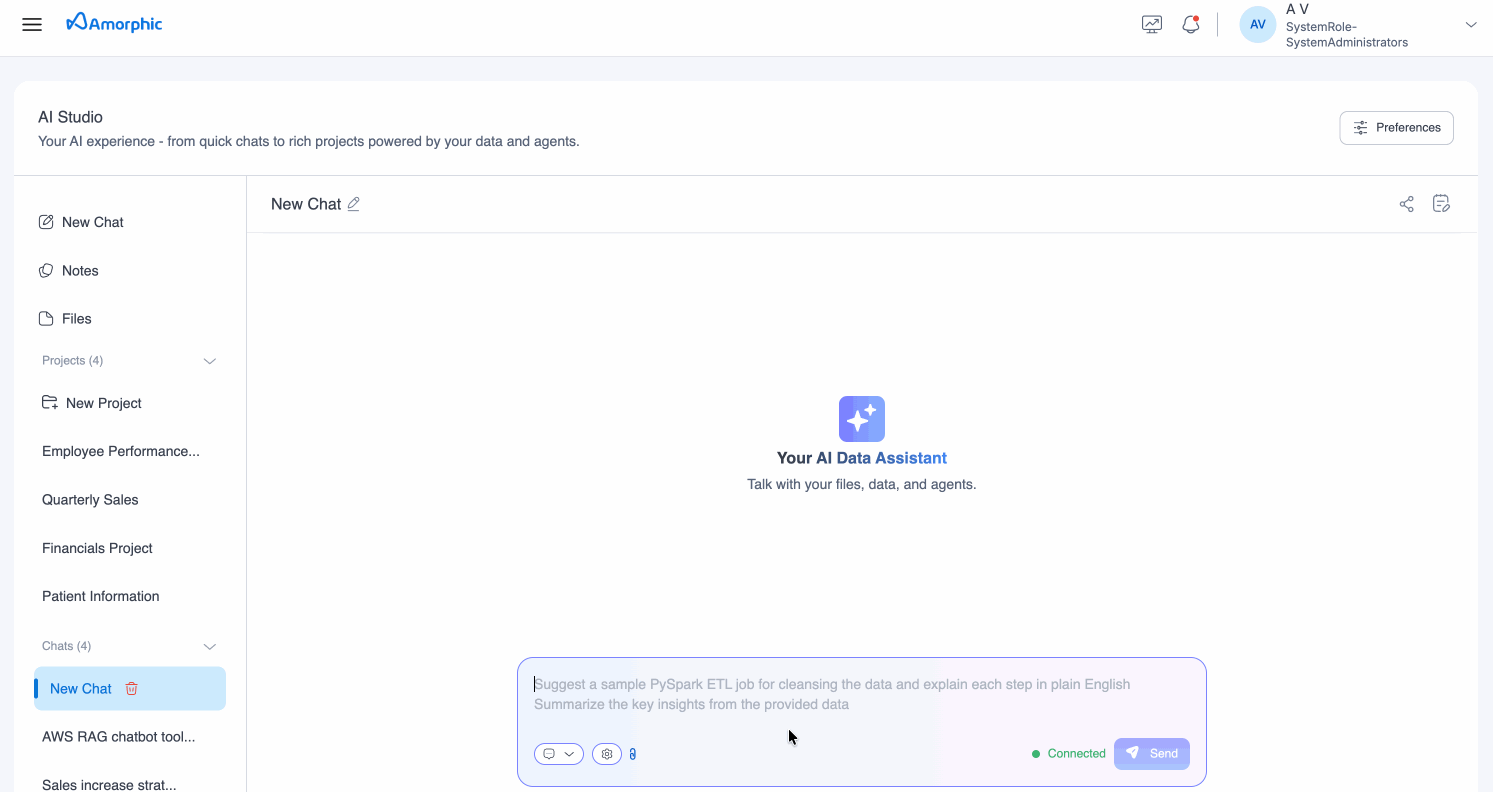Share the current chat conversation
The width and height of the screenshot is (1493, 792).
(x=1406, y=203)
